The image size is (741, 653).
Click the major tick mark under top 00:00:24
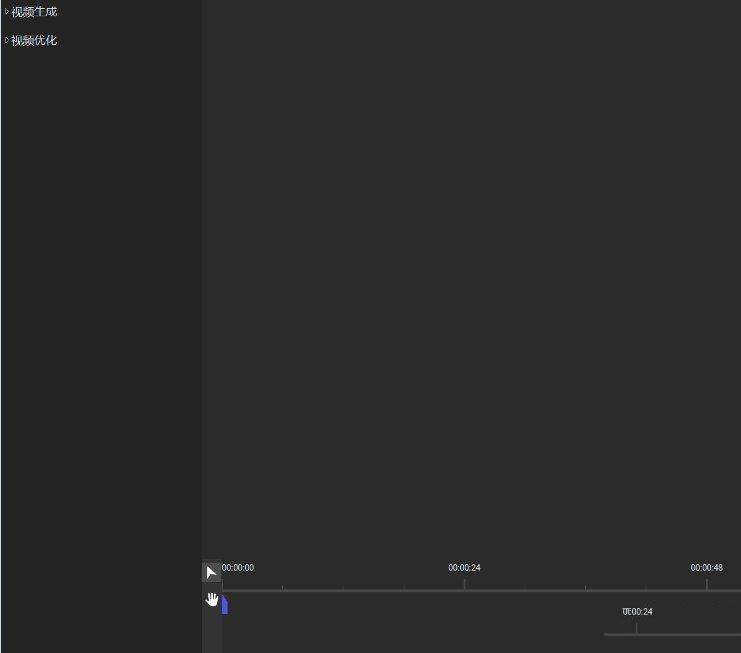[x=464, y=583]
